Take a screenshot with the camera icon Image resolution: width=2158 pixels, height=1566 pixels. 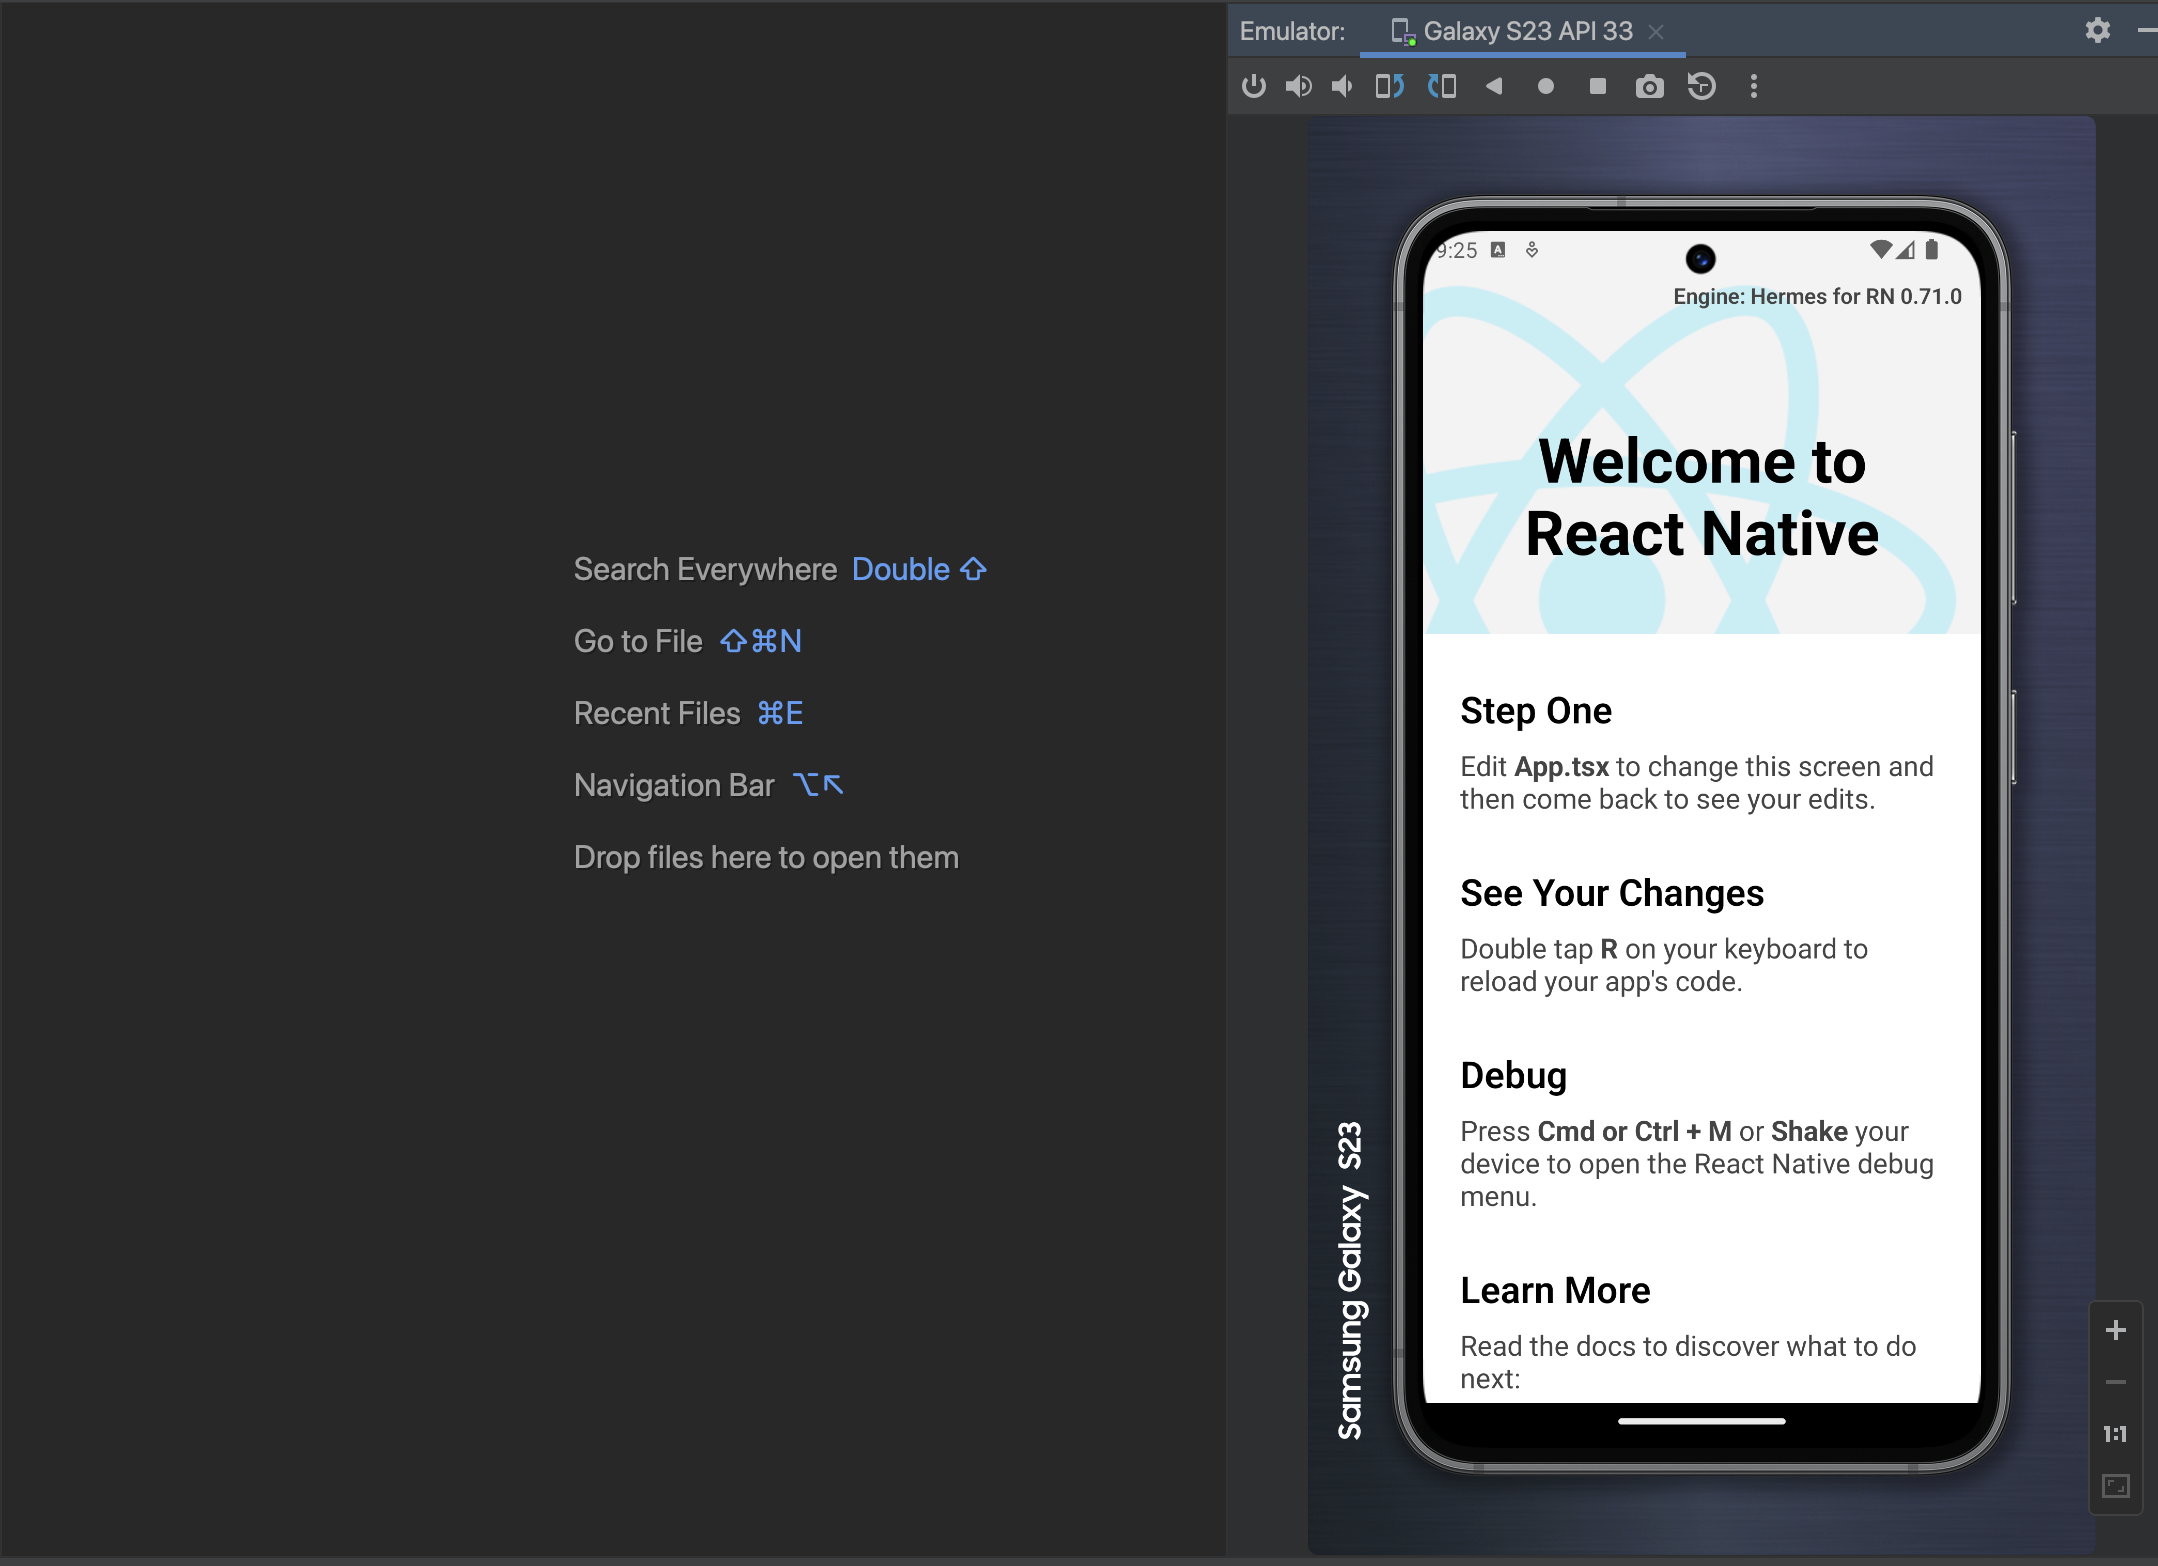[x=1649, y=87]
